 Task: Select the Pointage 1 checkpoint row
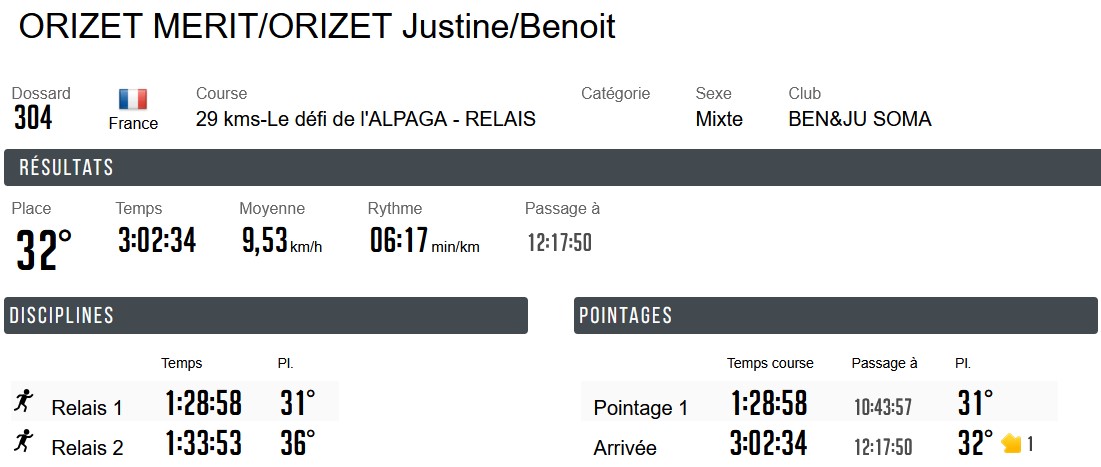641,407
